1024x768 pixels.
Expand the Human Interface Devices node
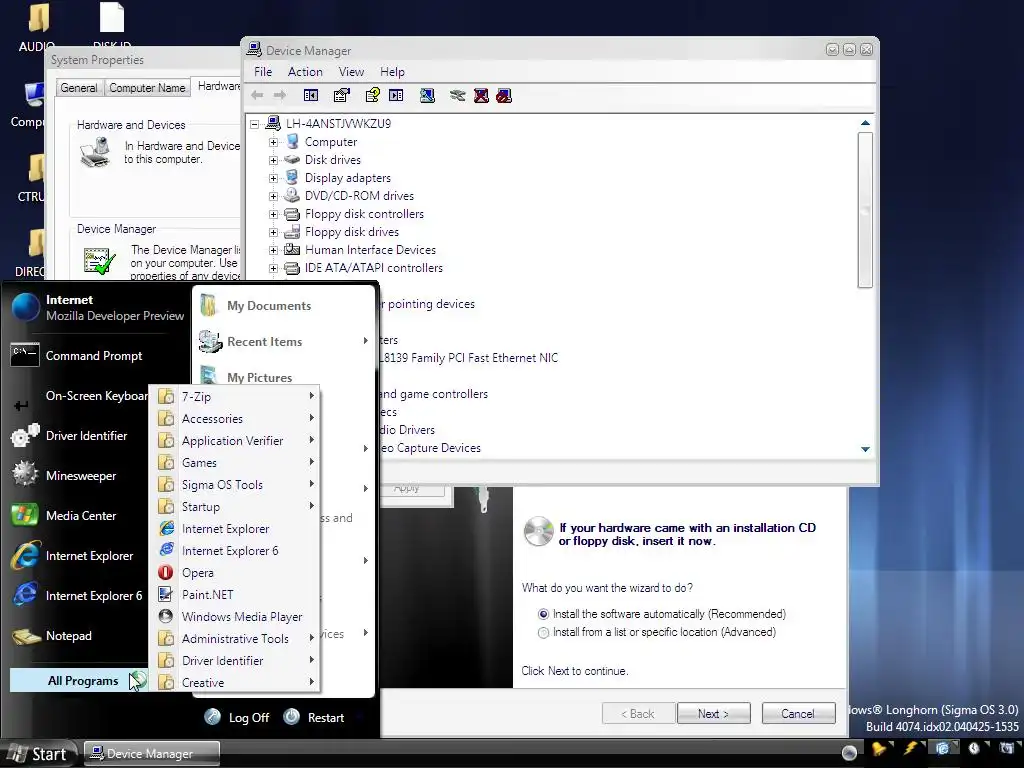[274, 250]
